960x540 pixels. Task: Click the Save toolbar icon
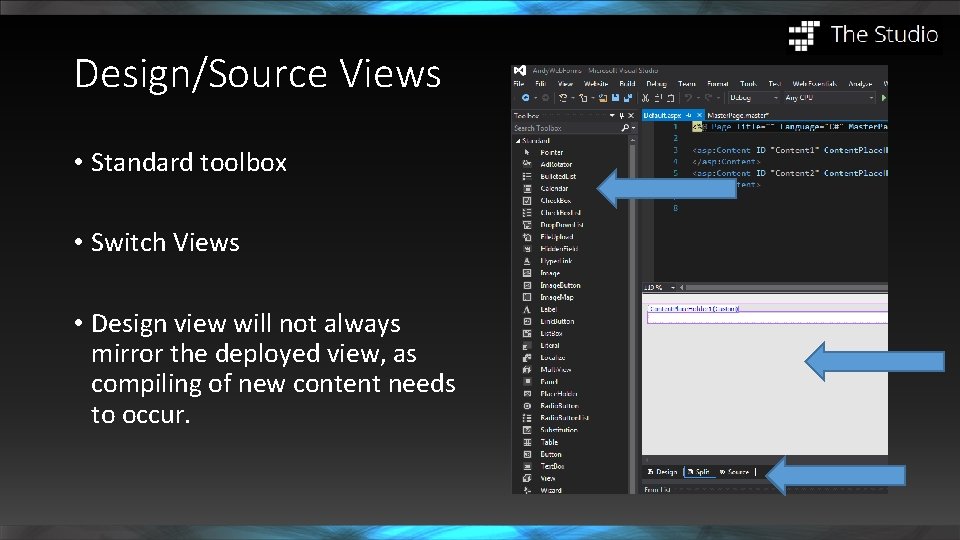pyautogui.click(x=615, y=98)
